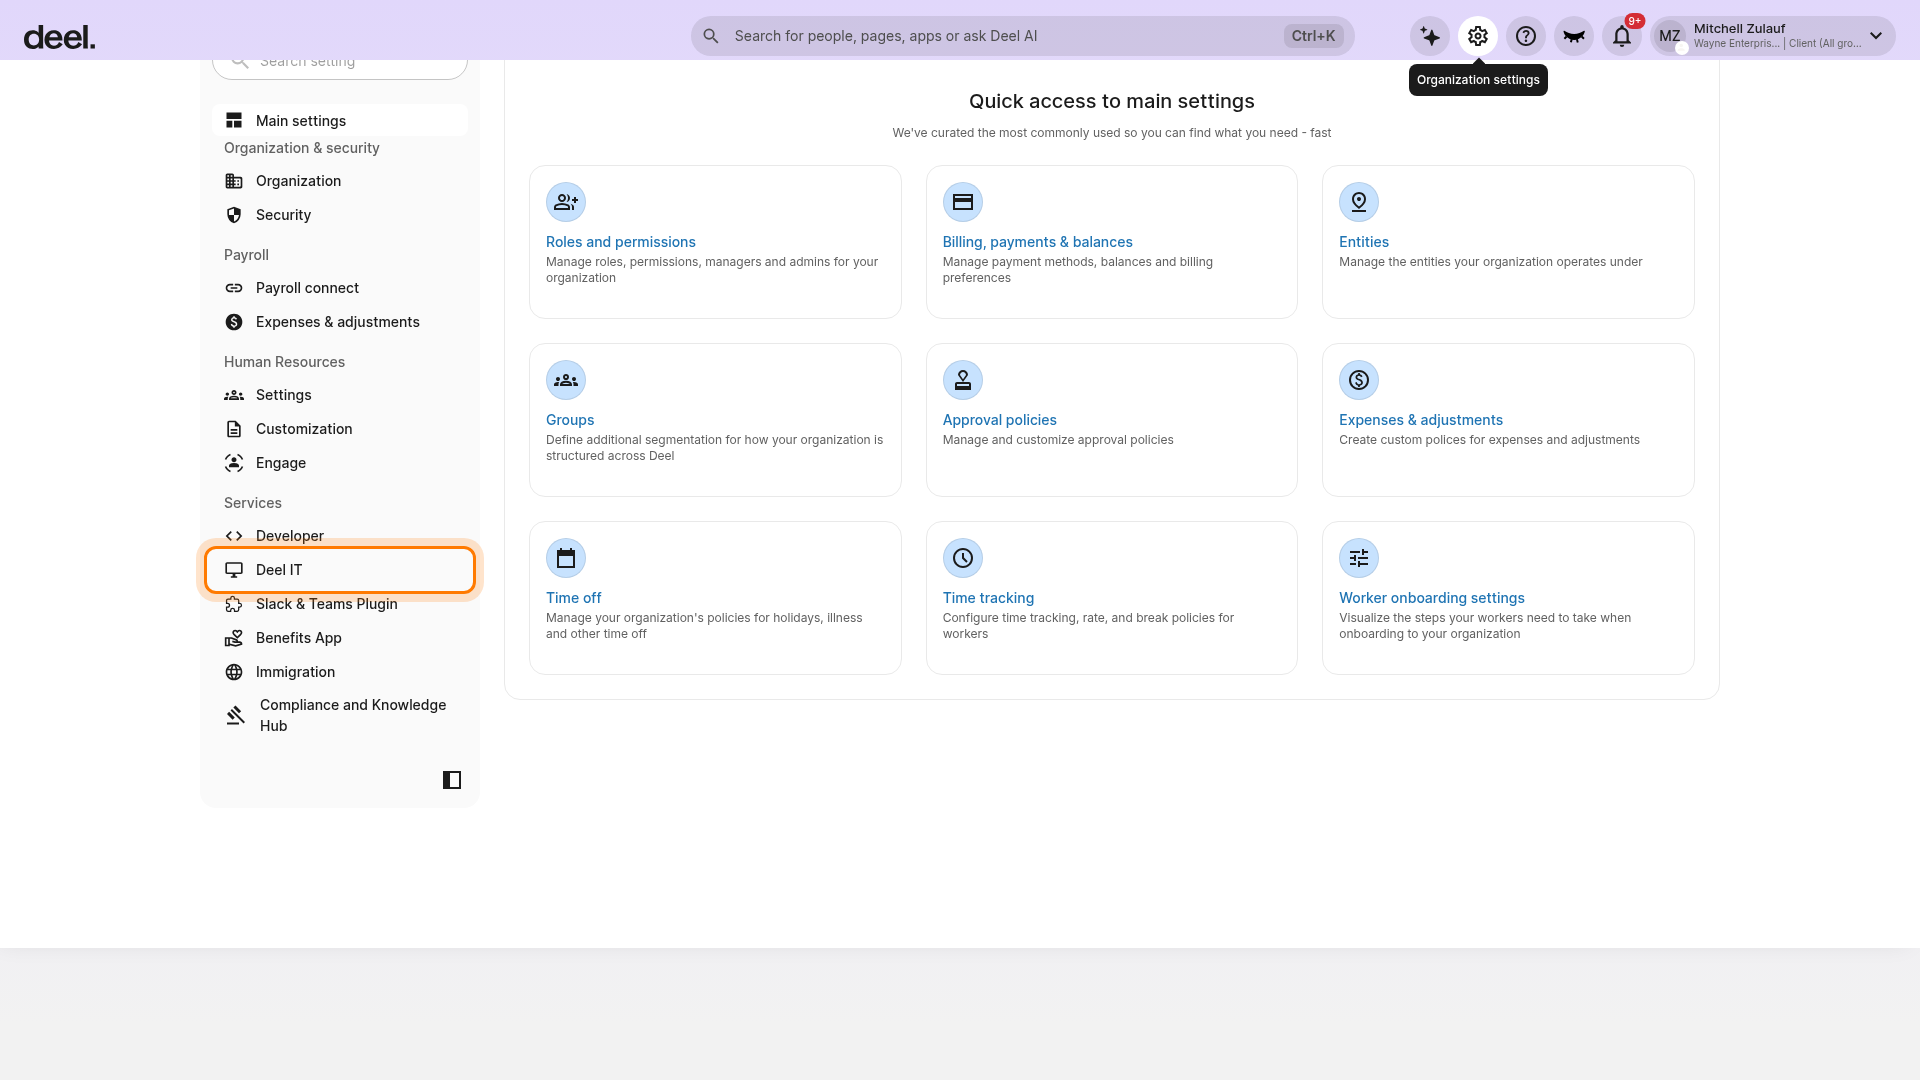The width and height of the screenshot is (1920, 1080).
Task: Click the Entities location pin icon
Action: (x=1359, y=202)
